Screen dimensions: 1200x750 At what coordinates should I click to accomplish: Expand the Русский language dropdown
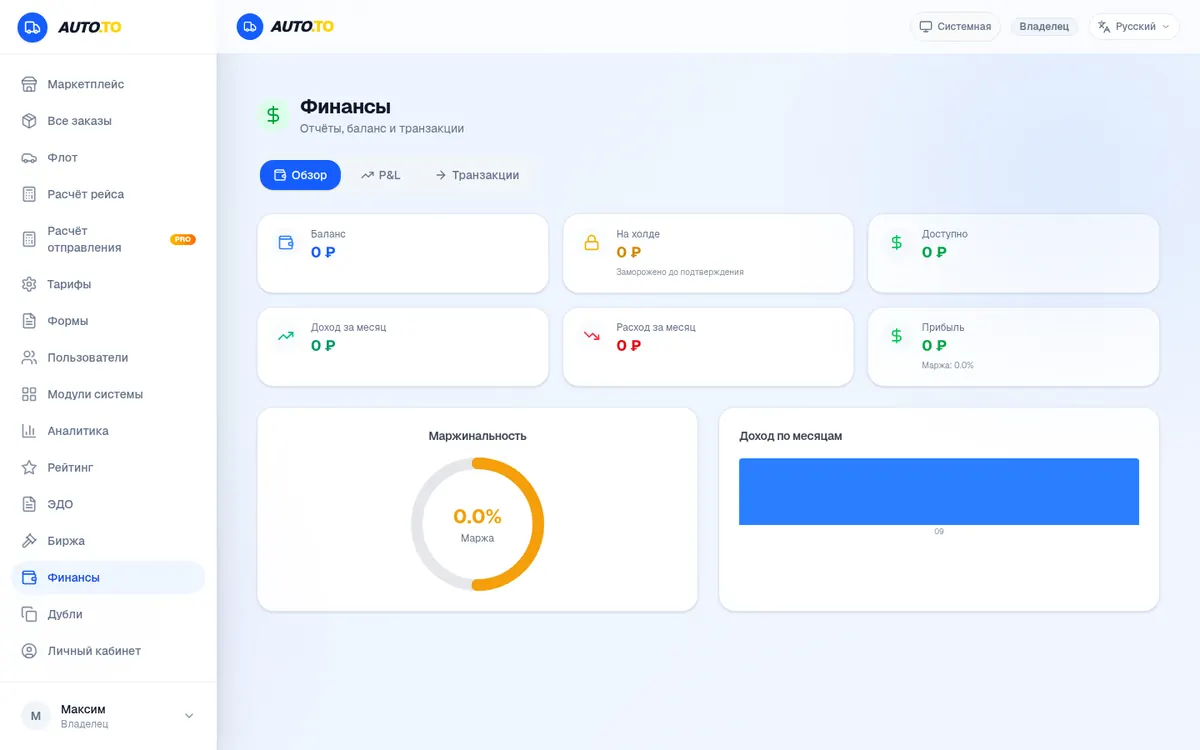(1135, 26)
